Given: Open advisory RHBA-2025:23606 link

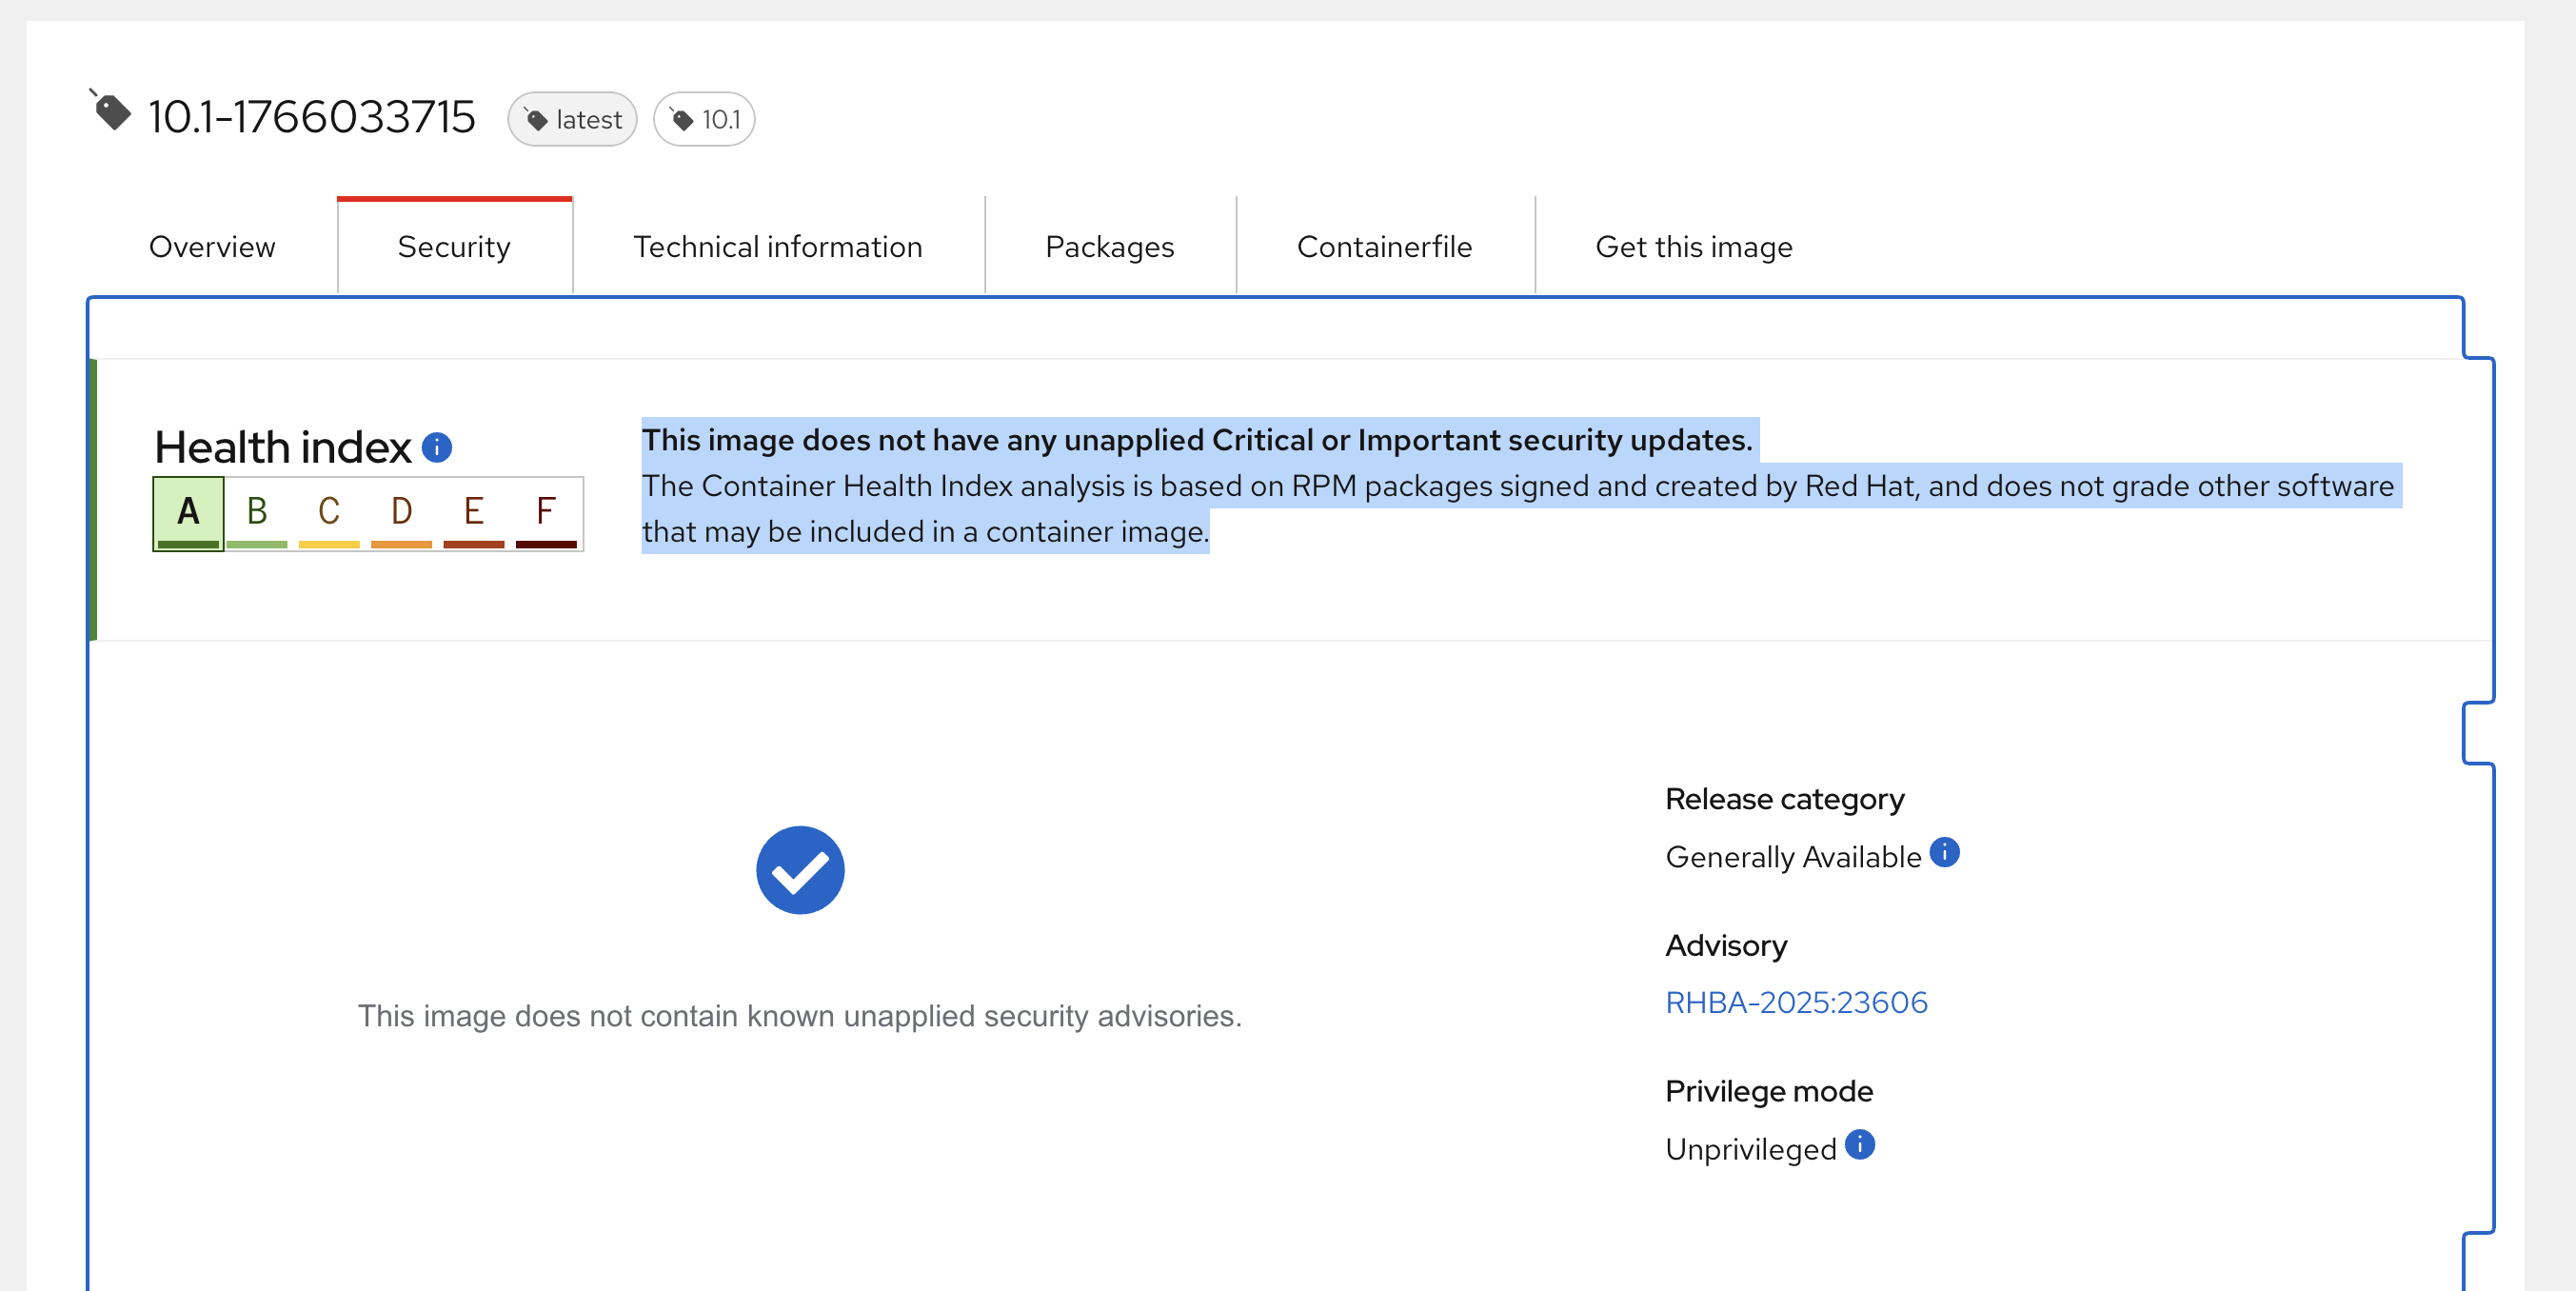Looking at the screenshot, I should [x=1796, y=1002].
